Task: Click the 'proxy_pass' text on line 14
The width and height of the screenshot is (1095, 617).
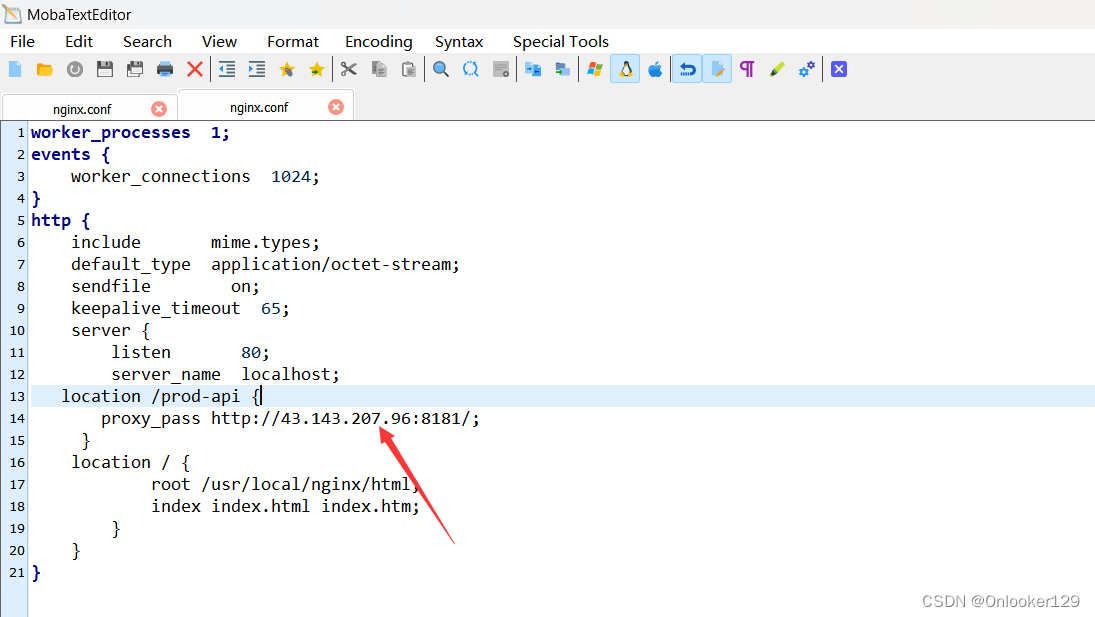Action: tap(151, 418)
